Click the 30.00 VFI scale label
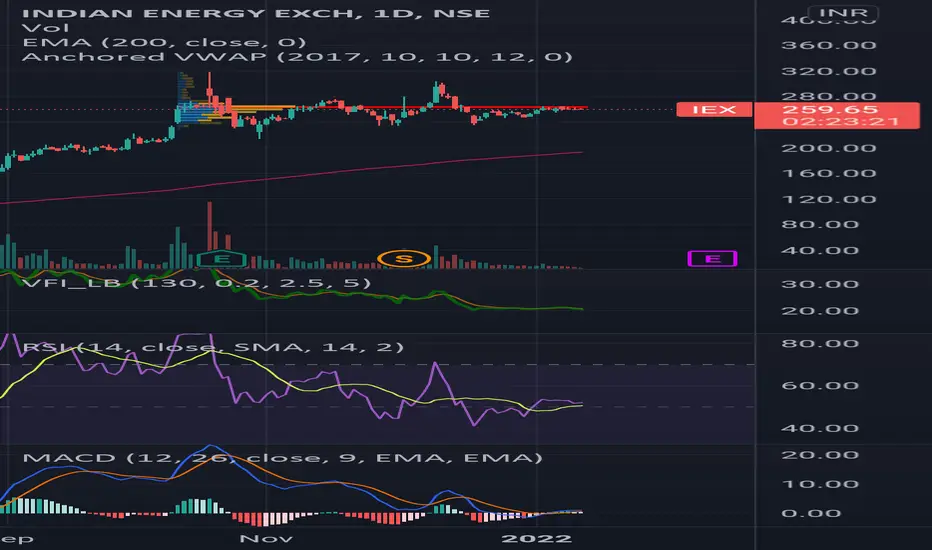 (820, 284)
